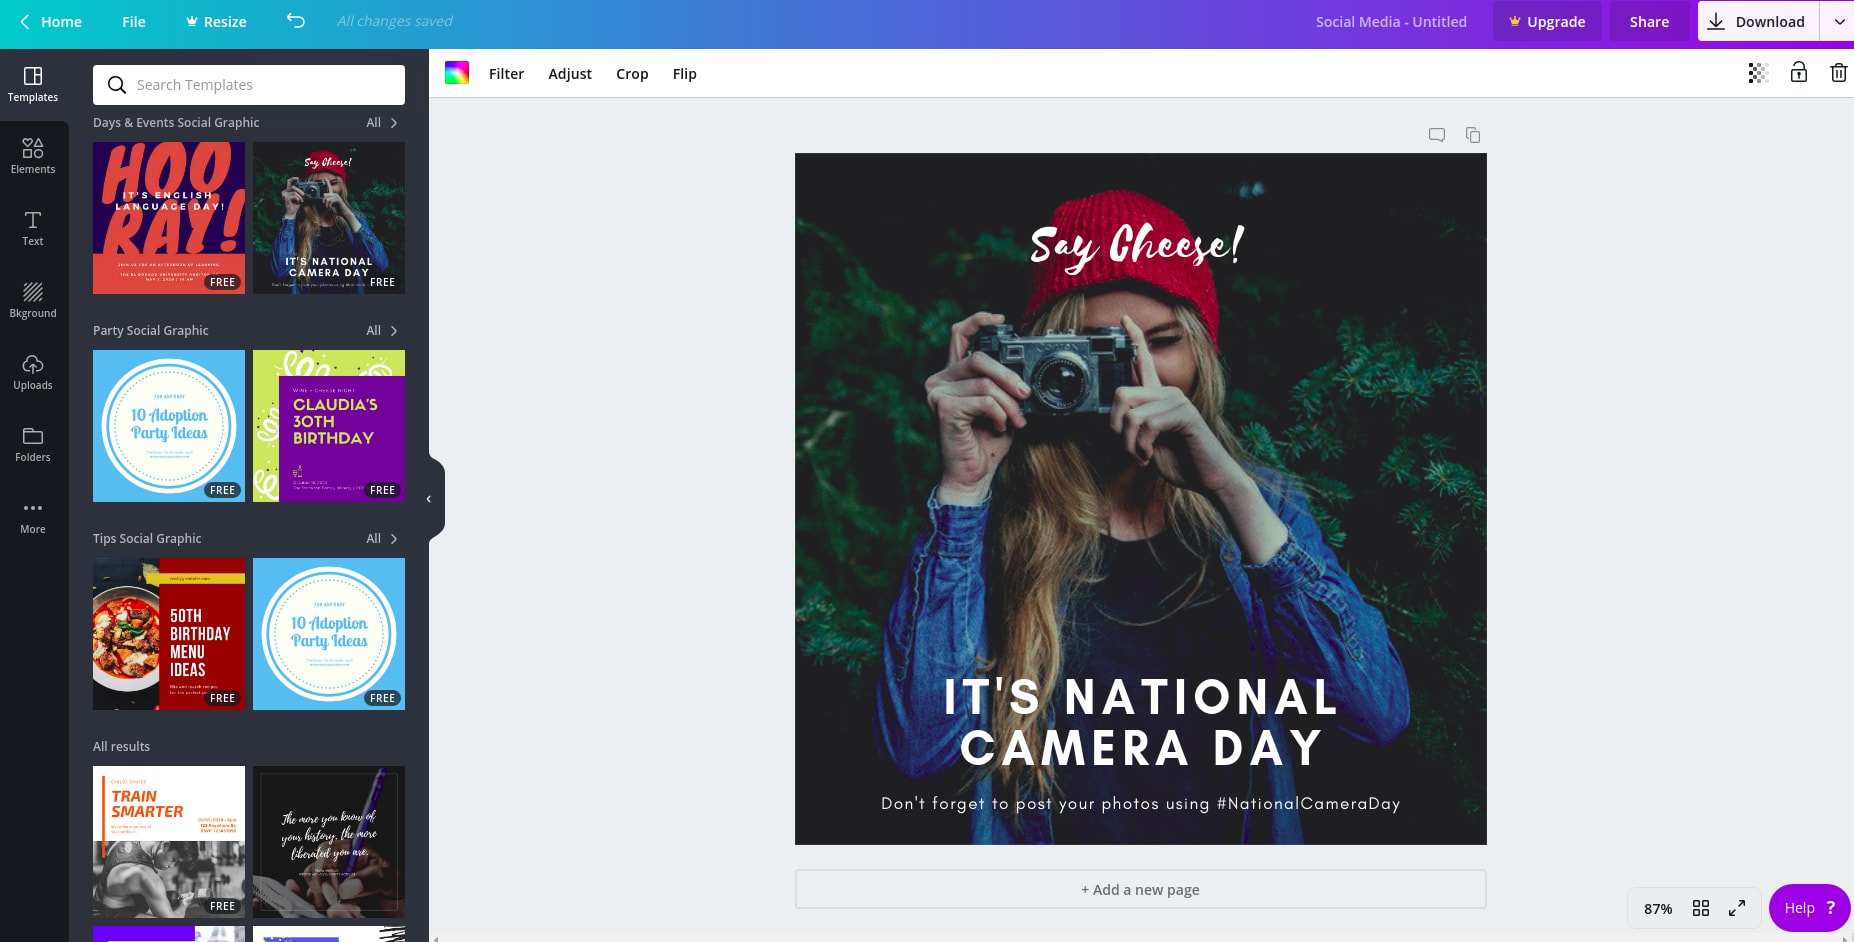Collapse the side panel arrow
This screenshot has height=942, width=1854.
click(x=429, y=498)
